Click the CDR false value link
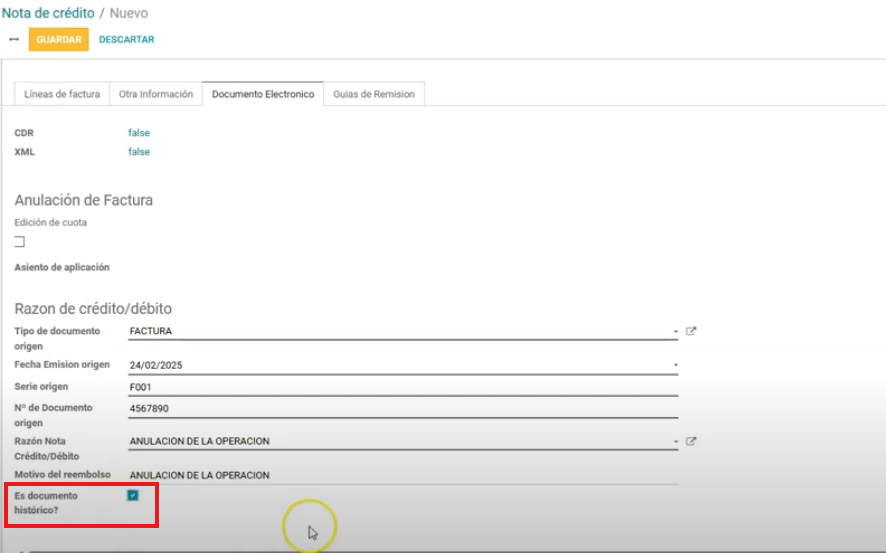This screenshot has width=886, height=553. [x=139, y=133]
